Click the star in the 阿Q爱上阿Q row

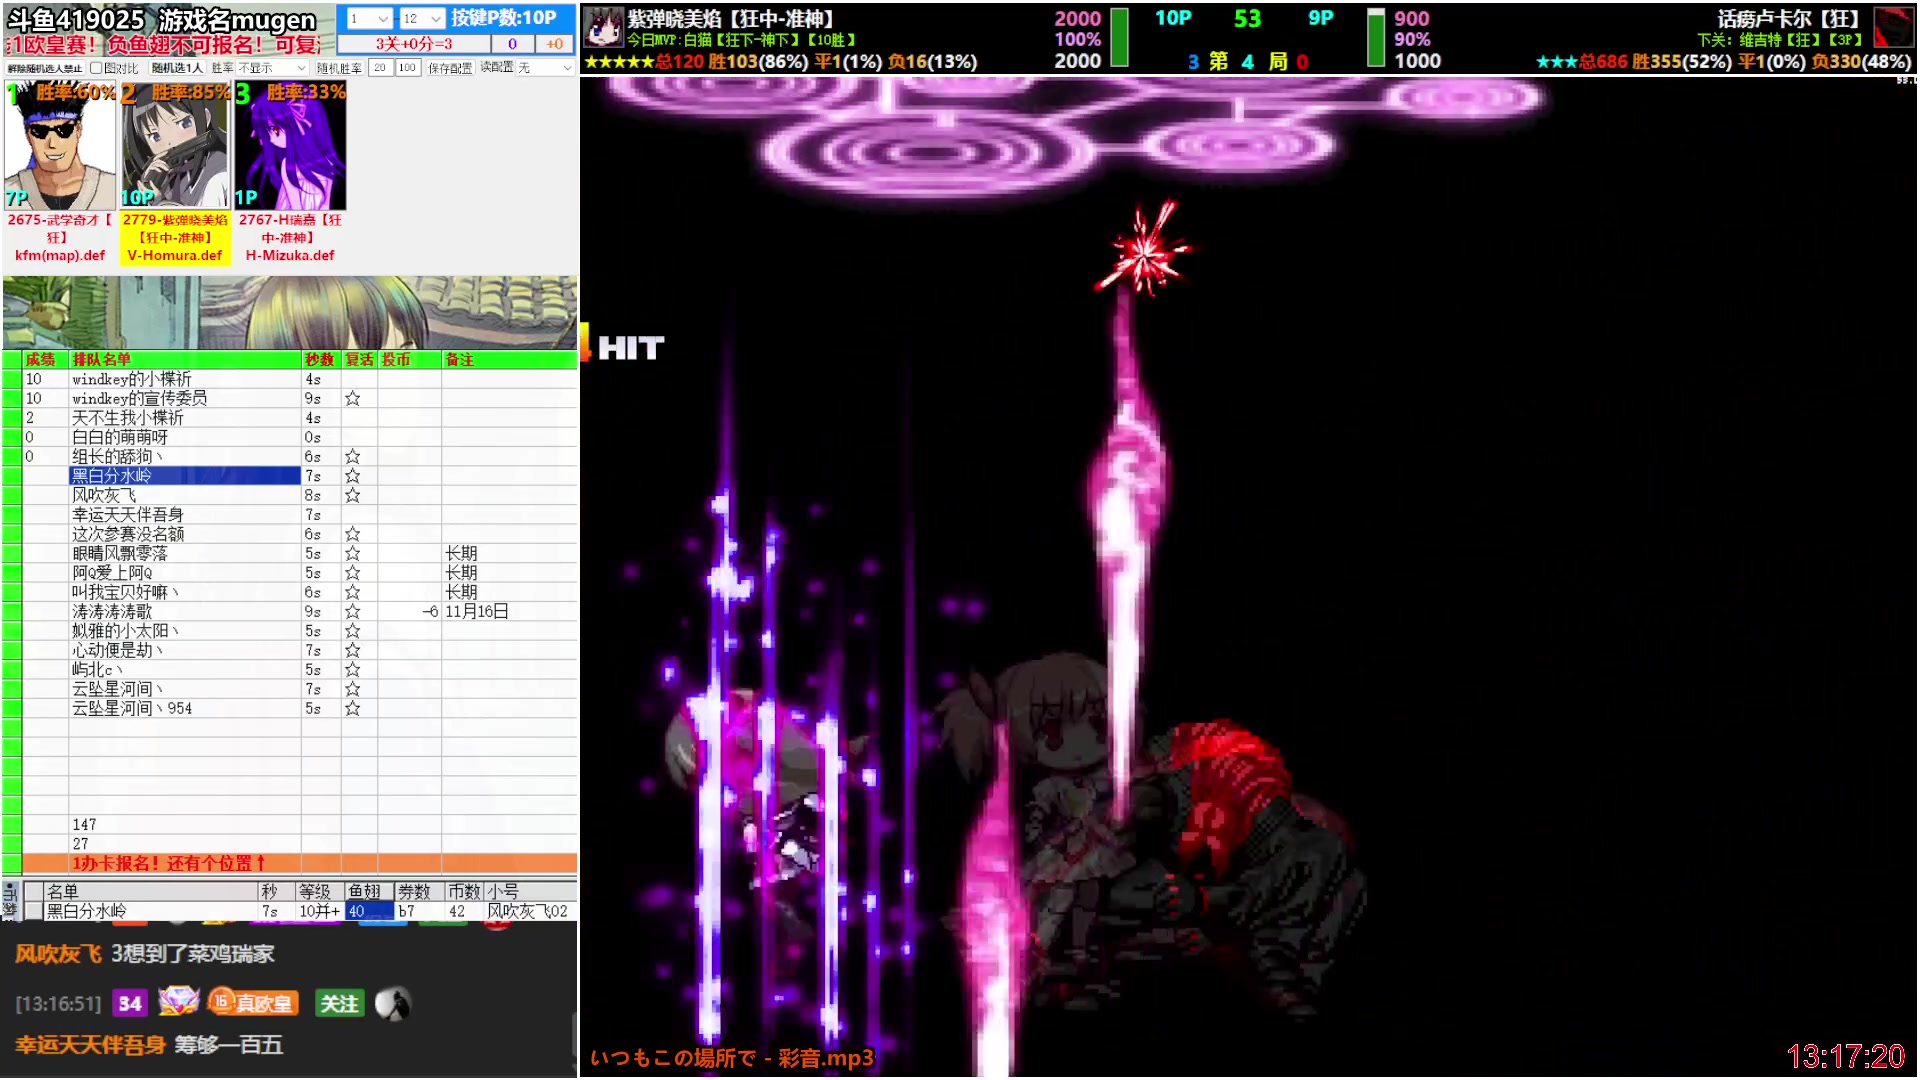[x=353, y=574]
